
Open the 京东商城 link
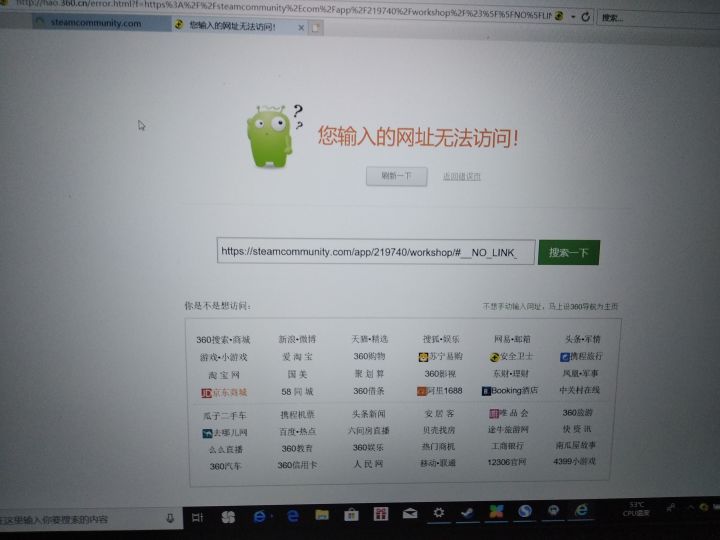coord(224,393)
